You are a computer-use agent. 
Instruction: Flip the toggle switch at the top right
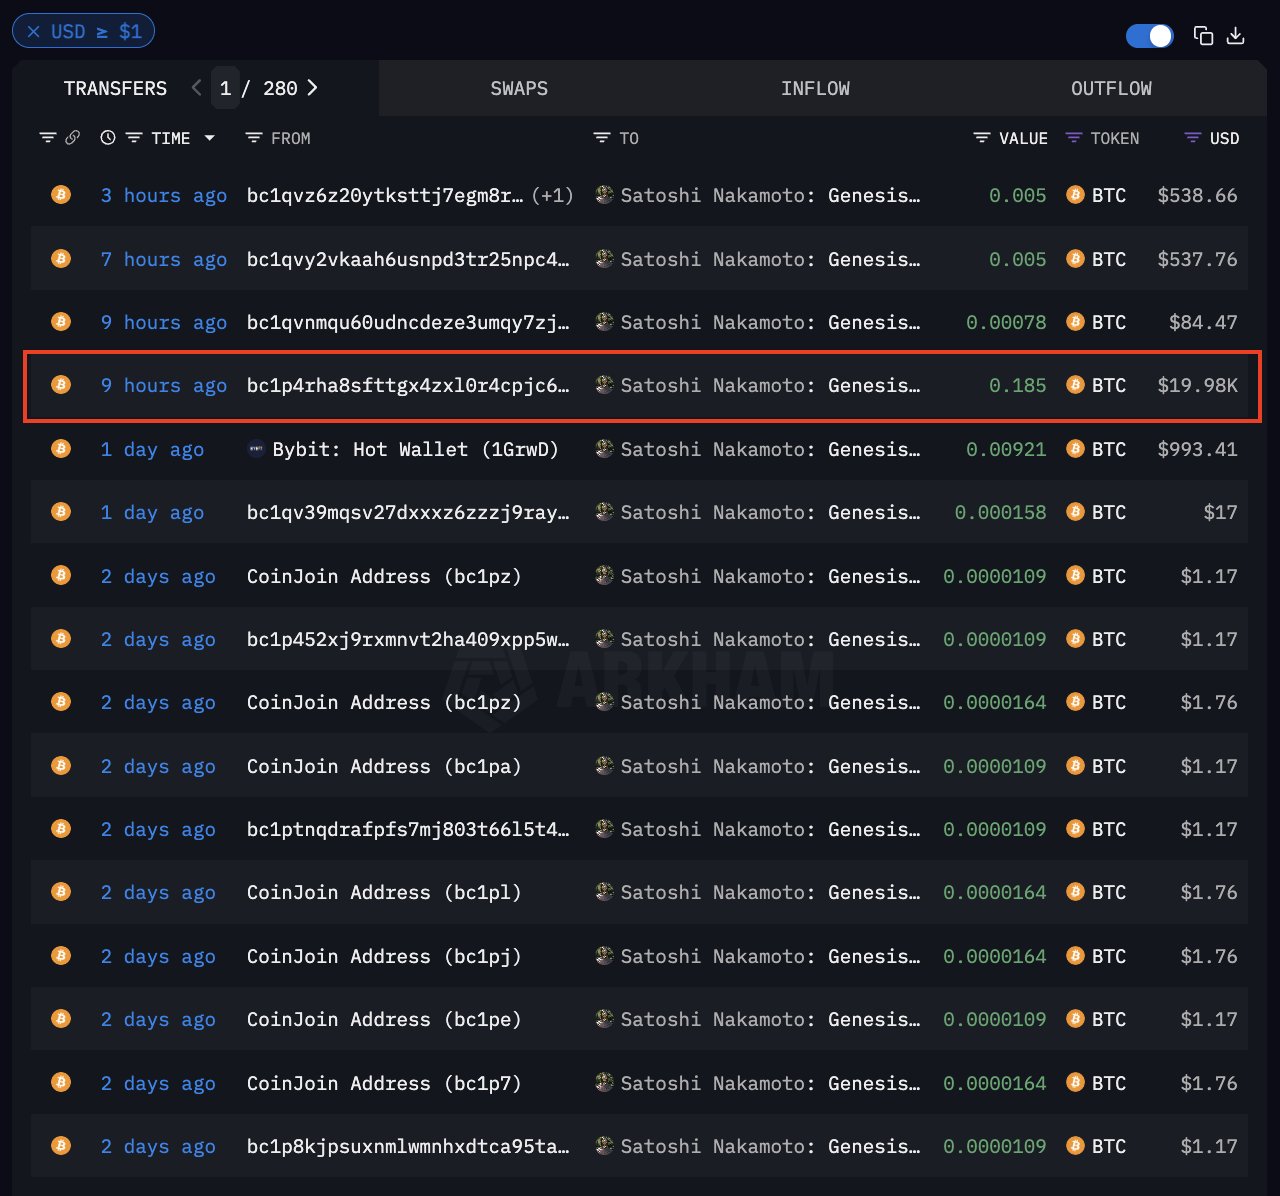[x=1149, y=35]
